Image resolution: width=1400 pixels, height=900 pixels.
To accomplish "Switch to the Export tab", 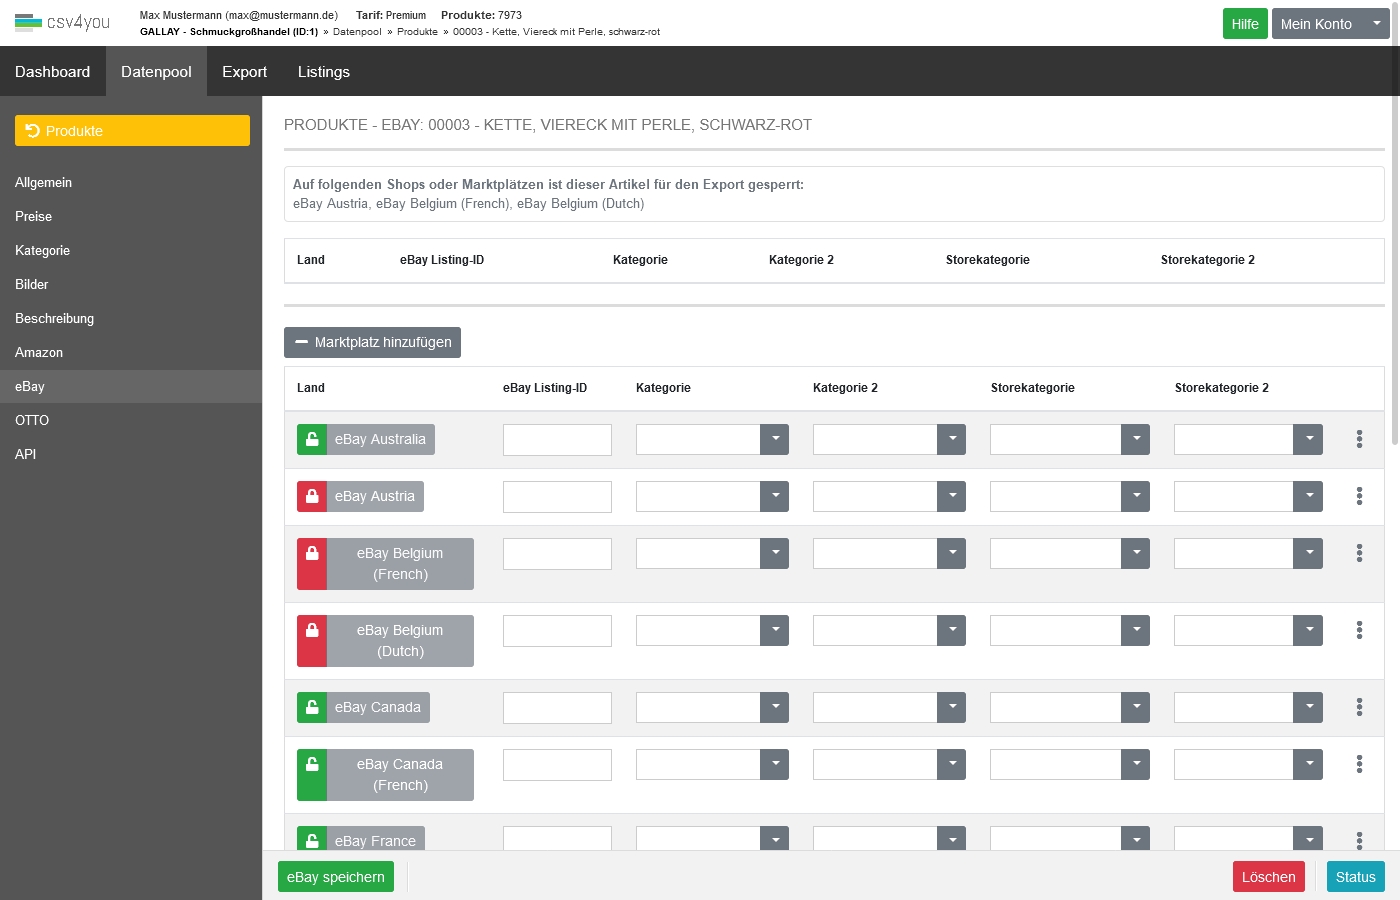I will [x=244, y=72].
